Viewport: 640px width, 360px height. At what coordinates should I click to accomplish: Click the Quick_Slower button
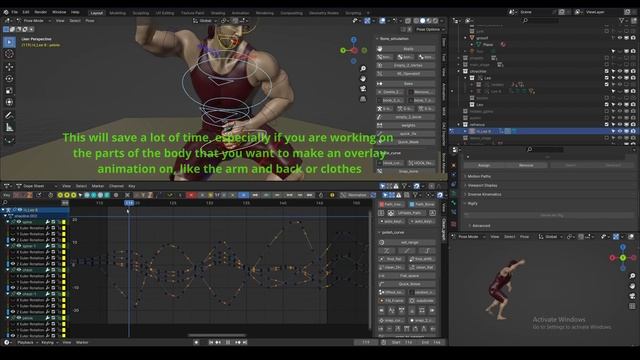[x=408, y=284]
